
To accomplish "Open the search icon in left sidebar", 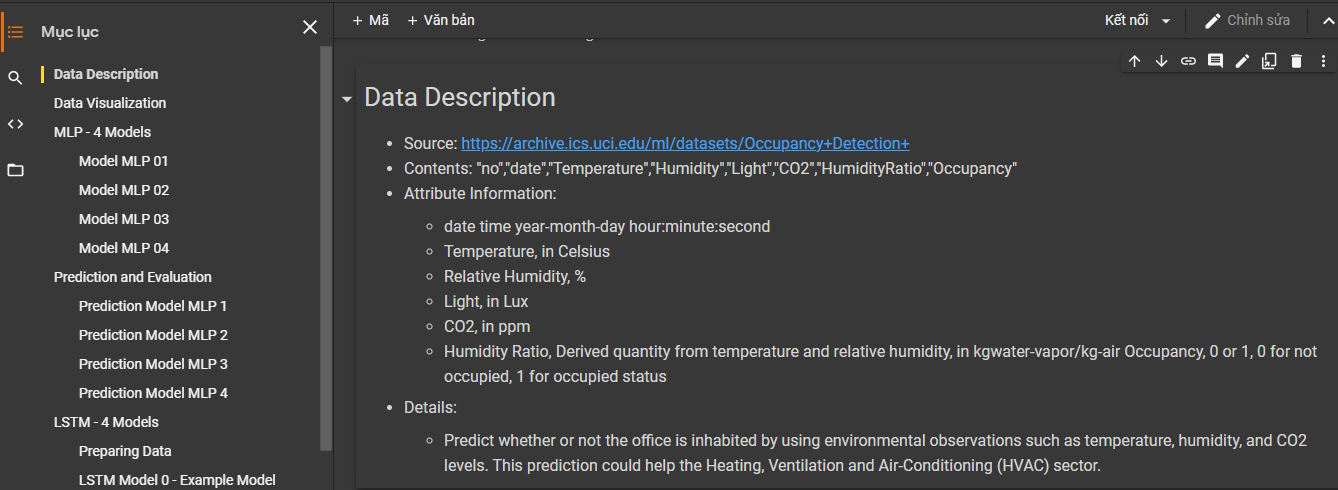I will (x=15, y=78).
